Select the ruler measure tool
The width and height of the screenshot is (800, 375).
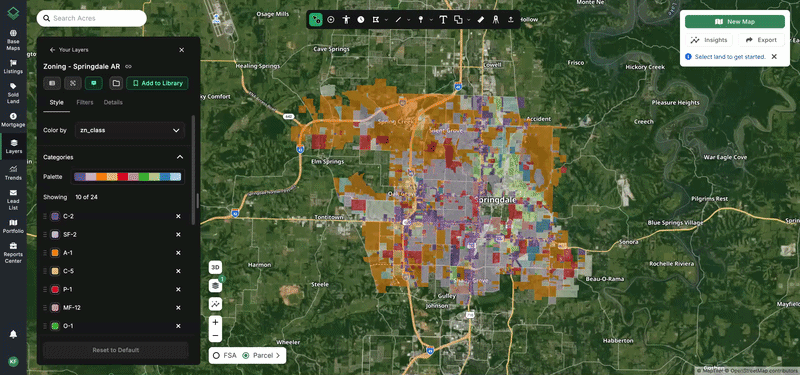(x=480, y=20)
